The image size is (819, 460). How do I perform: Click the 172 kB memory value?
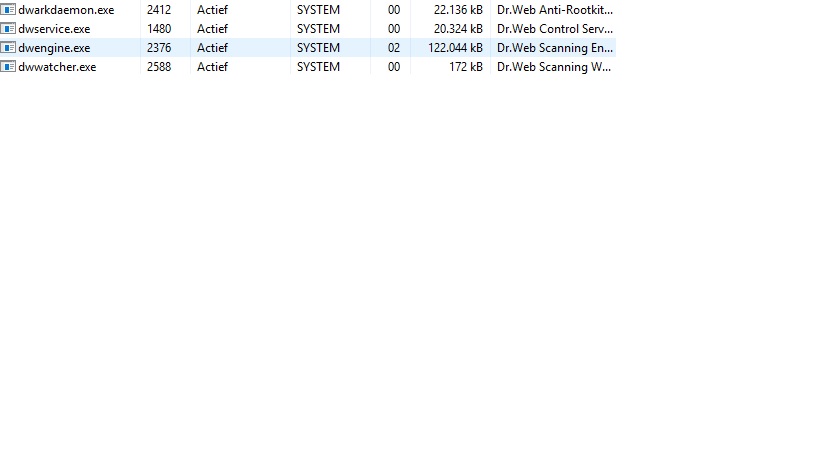(x=466, y=67)
